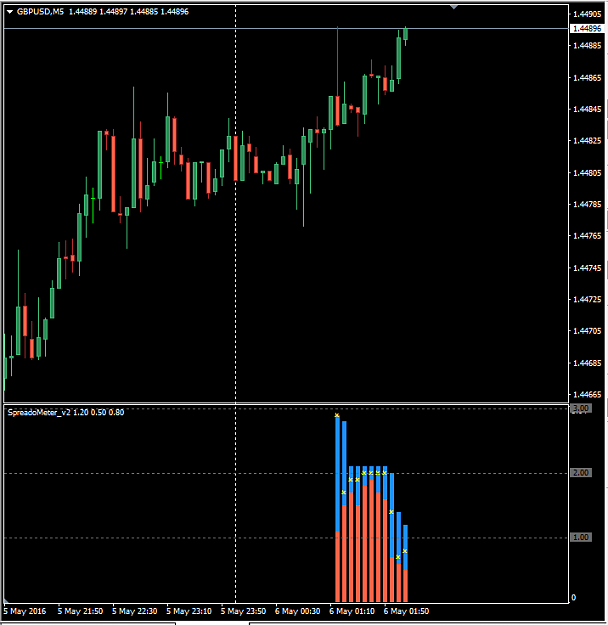Click the 6 May 01:50 time label
This screenshot has height=625, width=608.
point(407,611)
